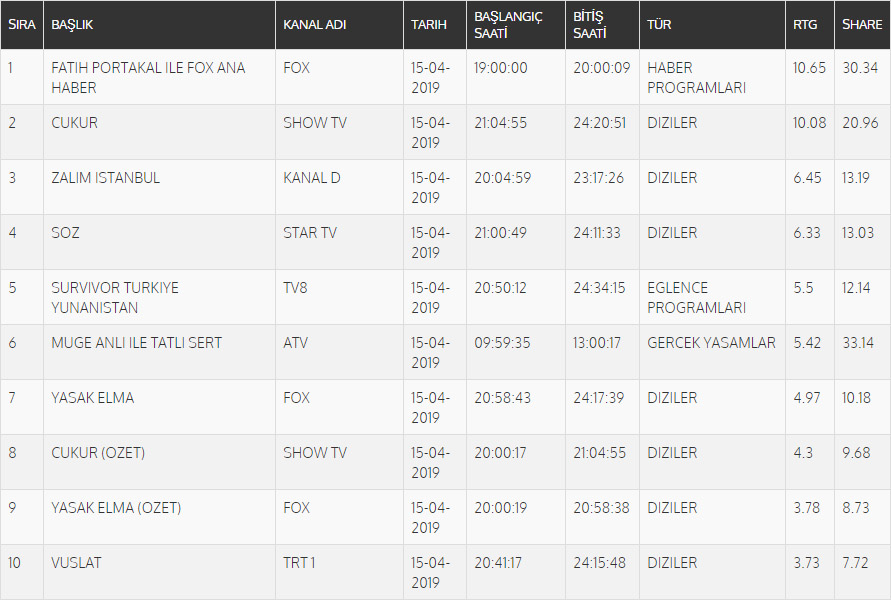The width and height of the screenshot is (891, 600).
Task: Click the TÜR column header
Action: 659,25
